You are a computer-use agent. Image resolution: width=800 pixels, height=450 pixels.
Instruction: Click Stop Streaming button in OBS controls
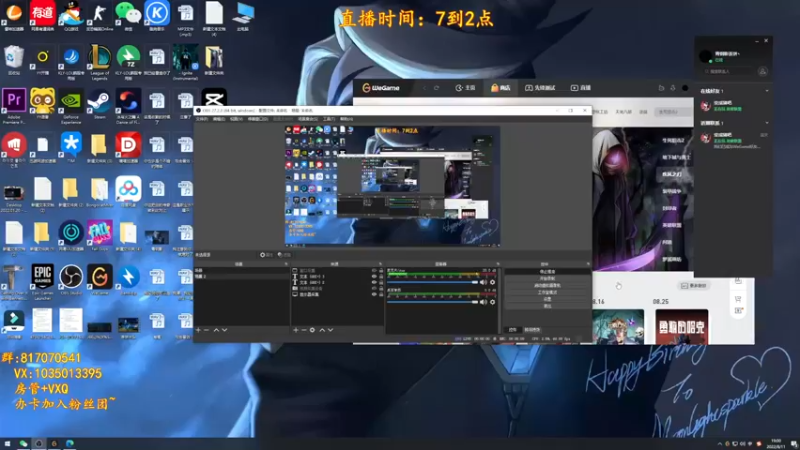click(x=547, y=271)
